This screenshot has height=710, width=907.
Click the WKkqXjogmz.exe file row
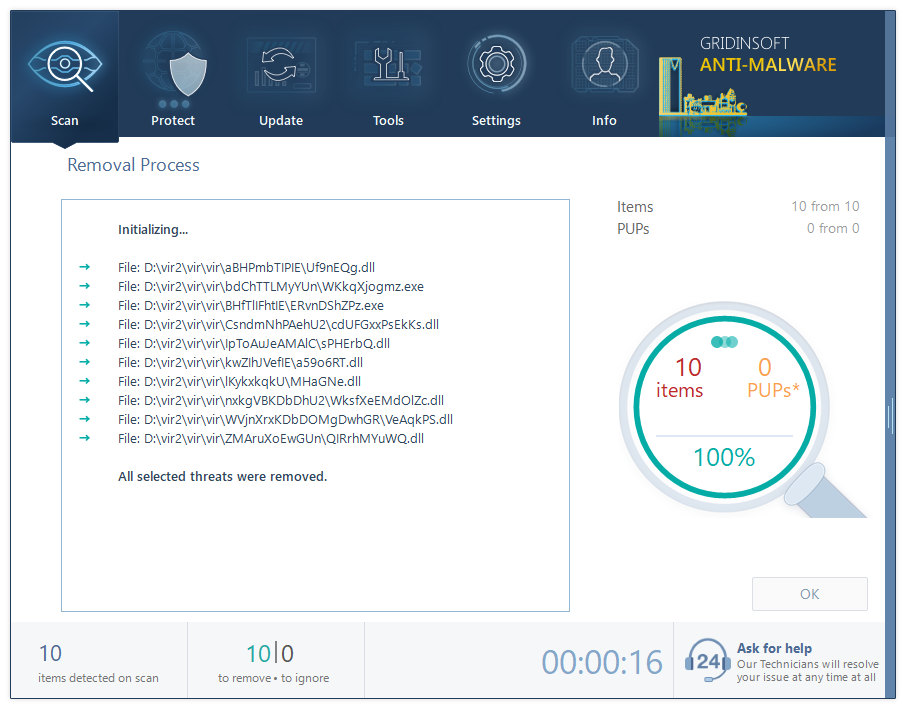pos(270,286)
